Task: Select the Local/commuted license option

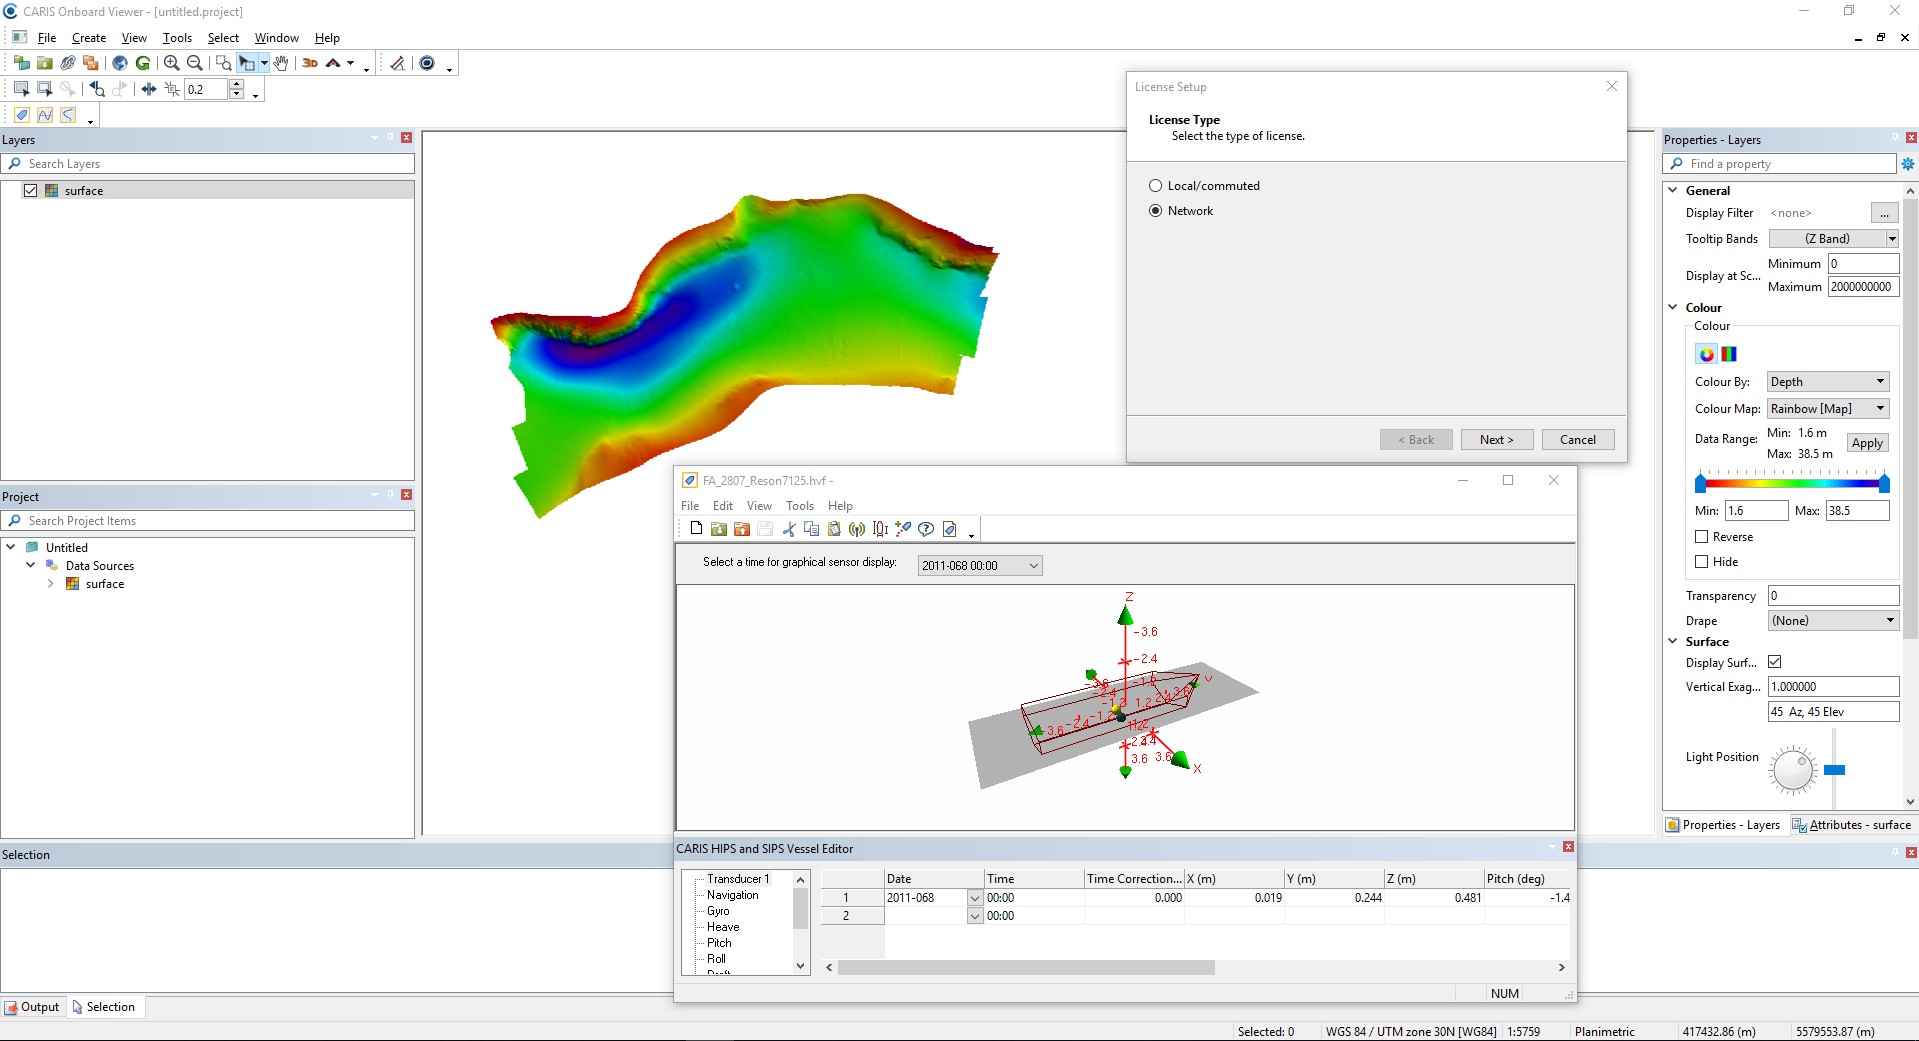Action: [1155, 186]
